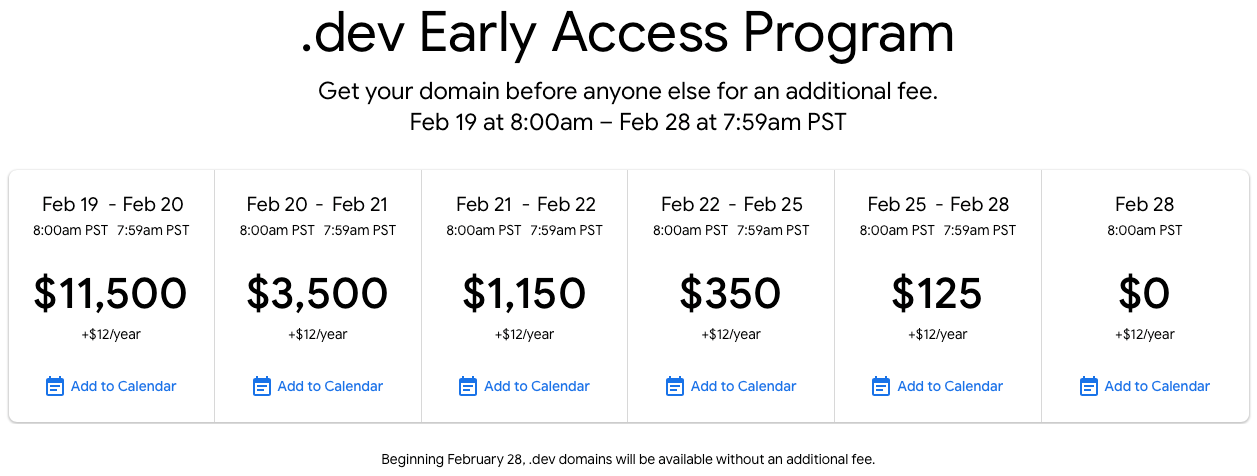Screen dimensions: 1257x476
Task: Click the footer note beginning with Beginning February 28
Action: click(x=628, y=459)
